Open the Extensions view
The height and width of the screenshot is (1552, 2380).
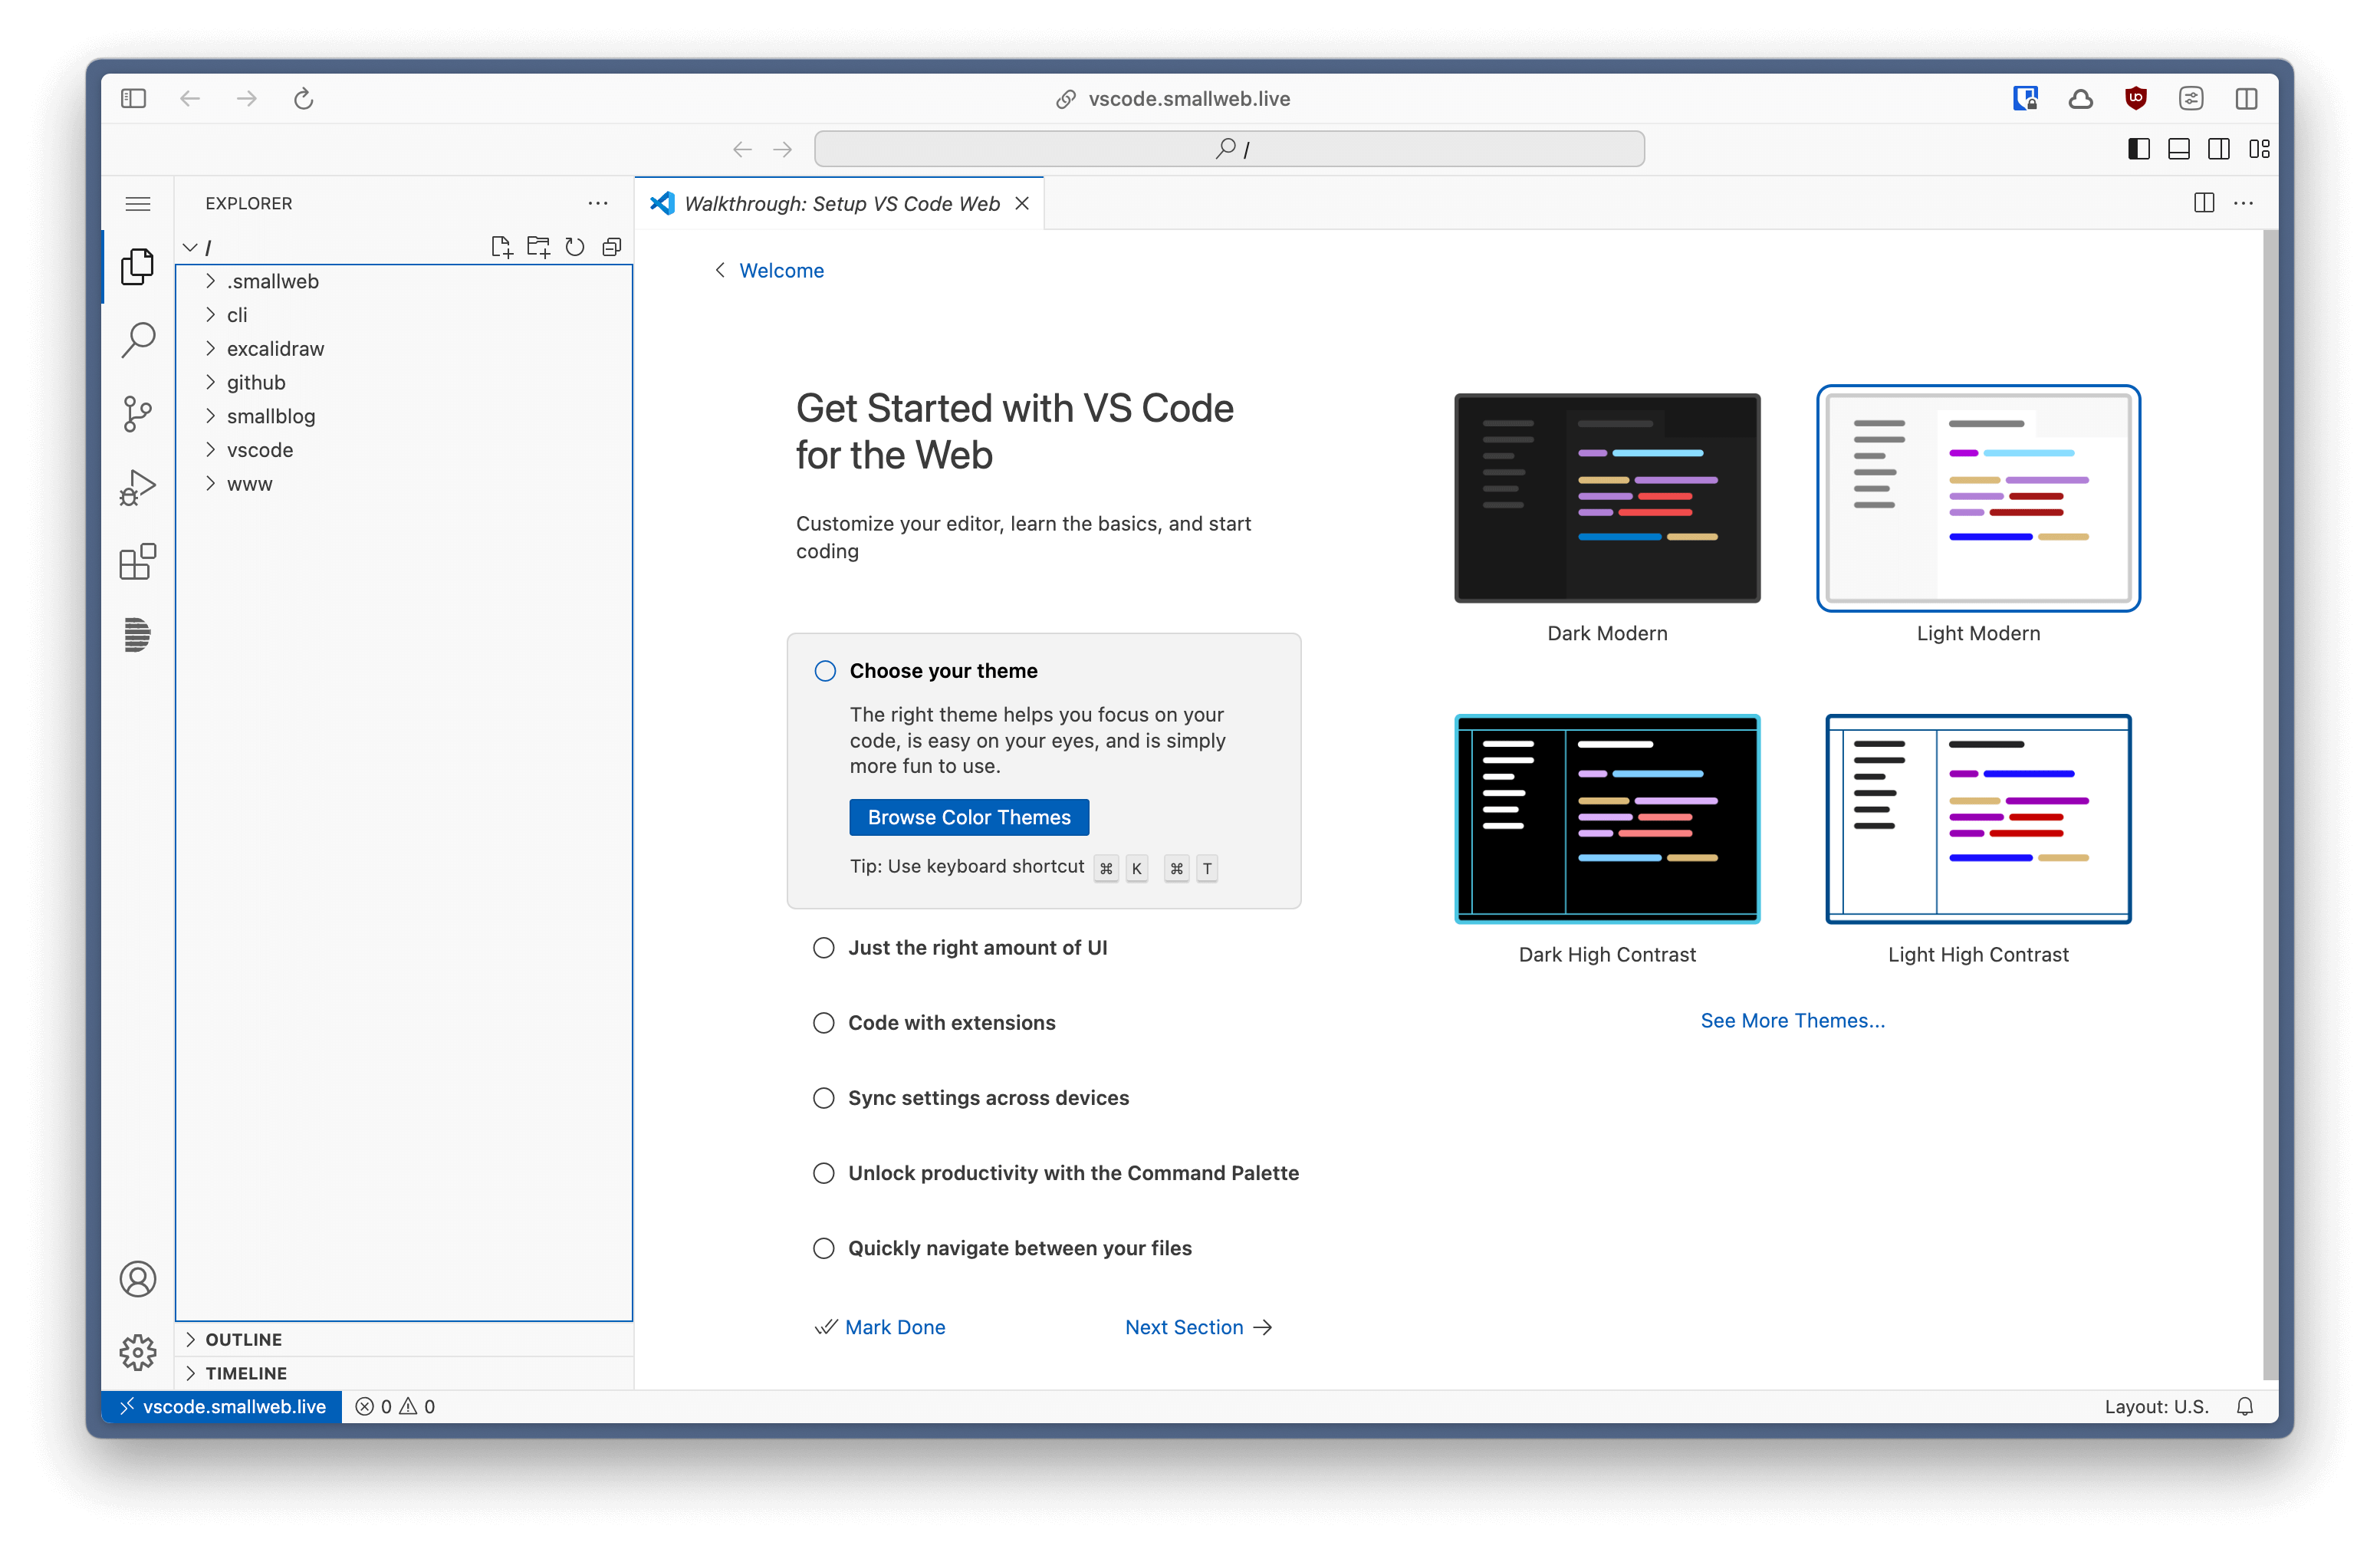[x=138, y=562]
